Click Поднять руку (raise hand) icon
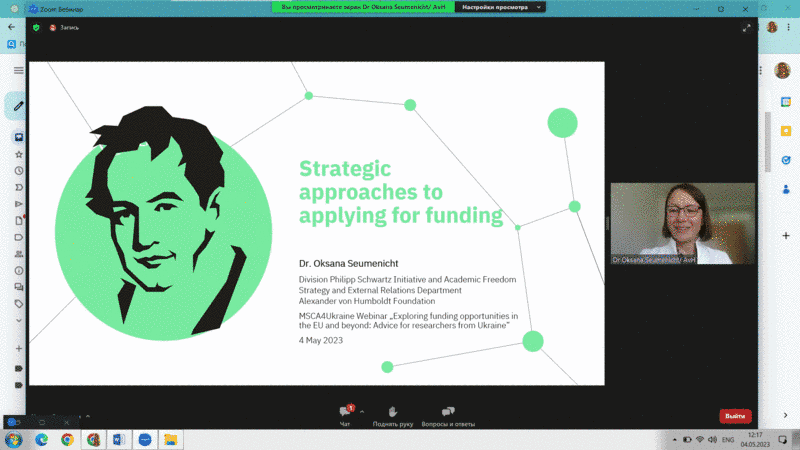The image size is (800, 450). point(393,412)
